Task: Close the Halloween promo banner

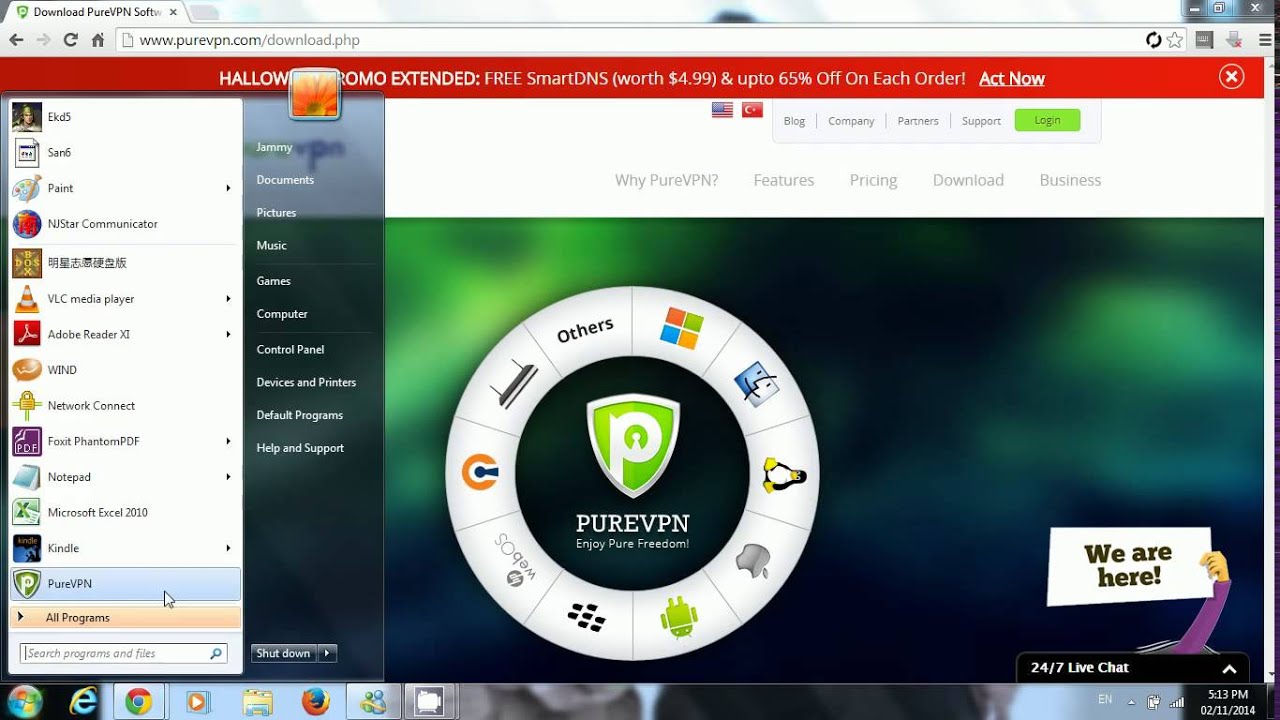Action: click(1232, 77)
